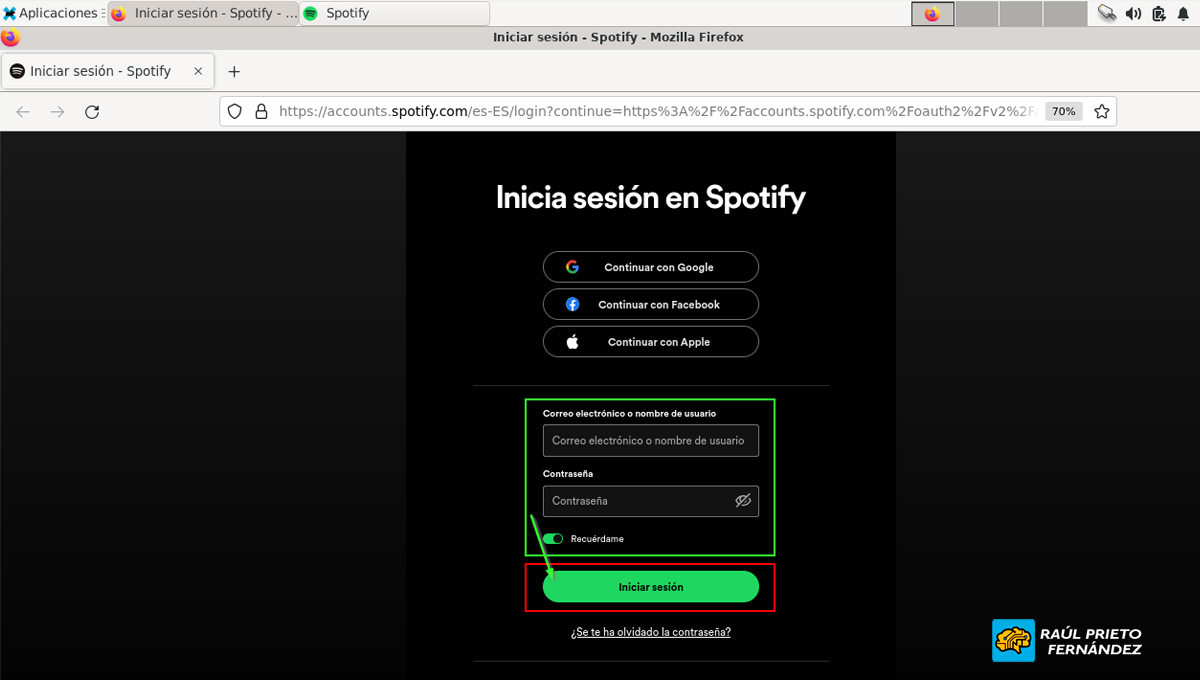Open the volume speaker tray icon

tap(1133, 13)
